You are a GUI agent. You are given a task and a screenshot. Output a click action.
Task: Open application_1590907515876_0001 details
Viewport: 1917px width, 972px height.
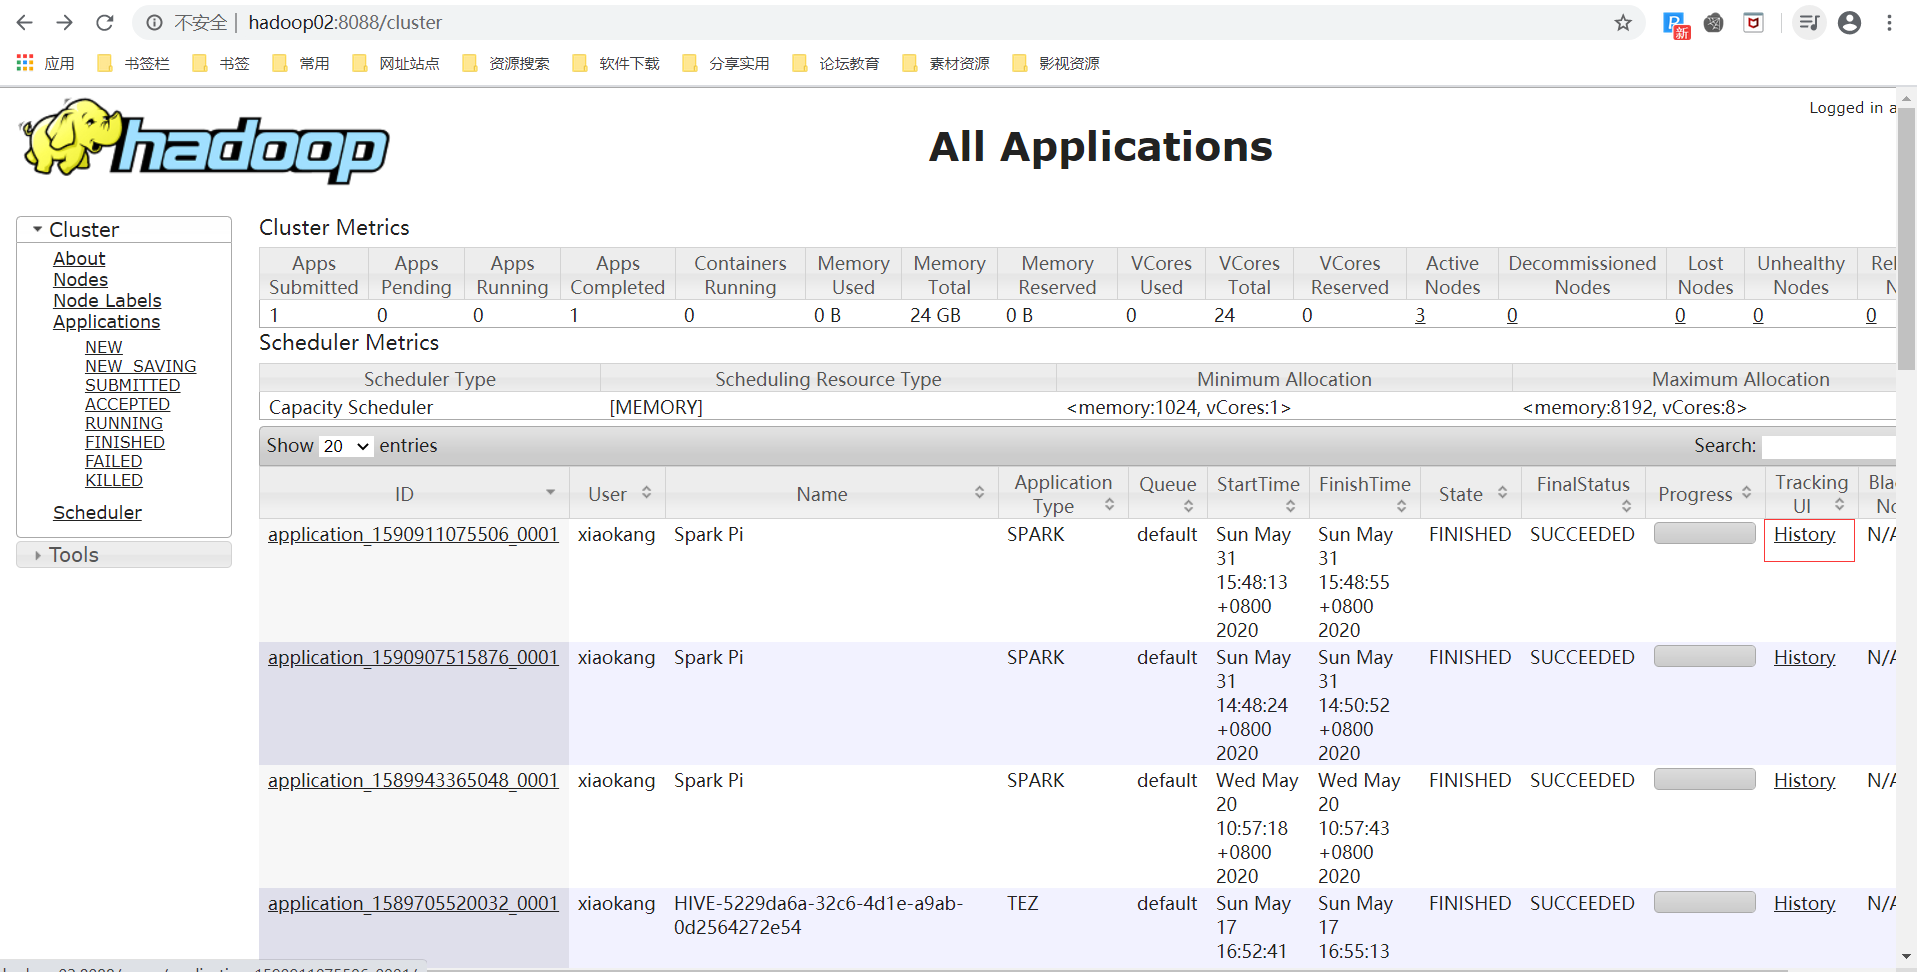[x=413, y=657]
